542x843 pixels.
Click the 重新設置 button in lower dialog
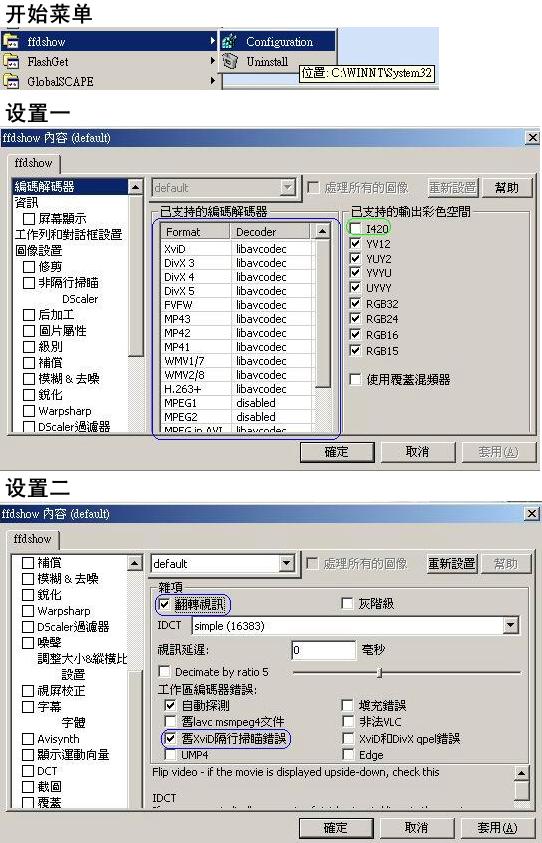pyautogui.click(x=452, y=563)
